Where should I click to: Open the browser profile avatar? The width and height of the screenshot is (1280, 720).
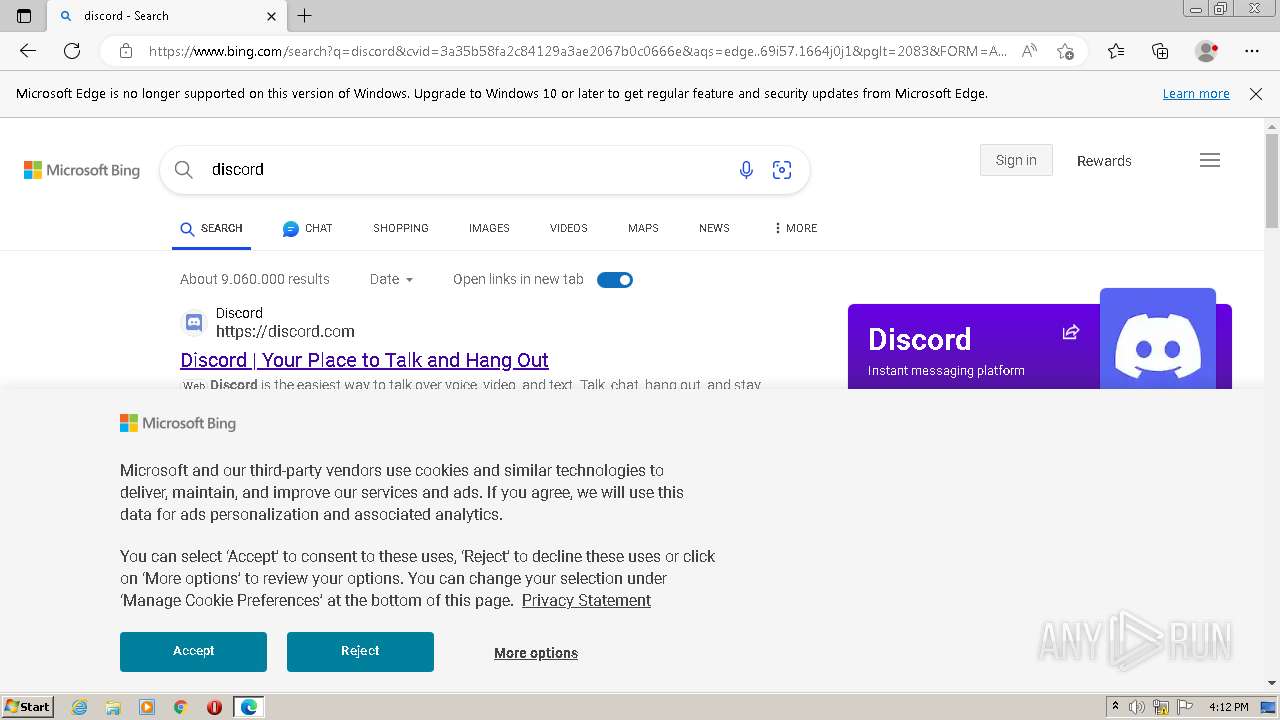[1206, 51]
